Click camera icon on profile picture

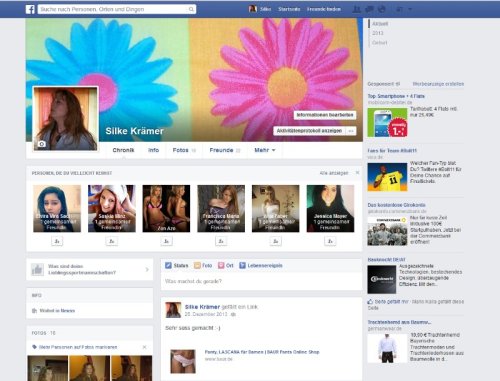(x=42, y=144)
